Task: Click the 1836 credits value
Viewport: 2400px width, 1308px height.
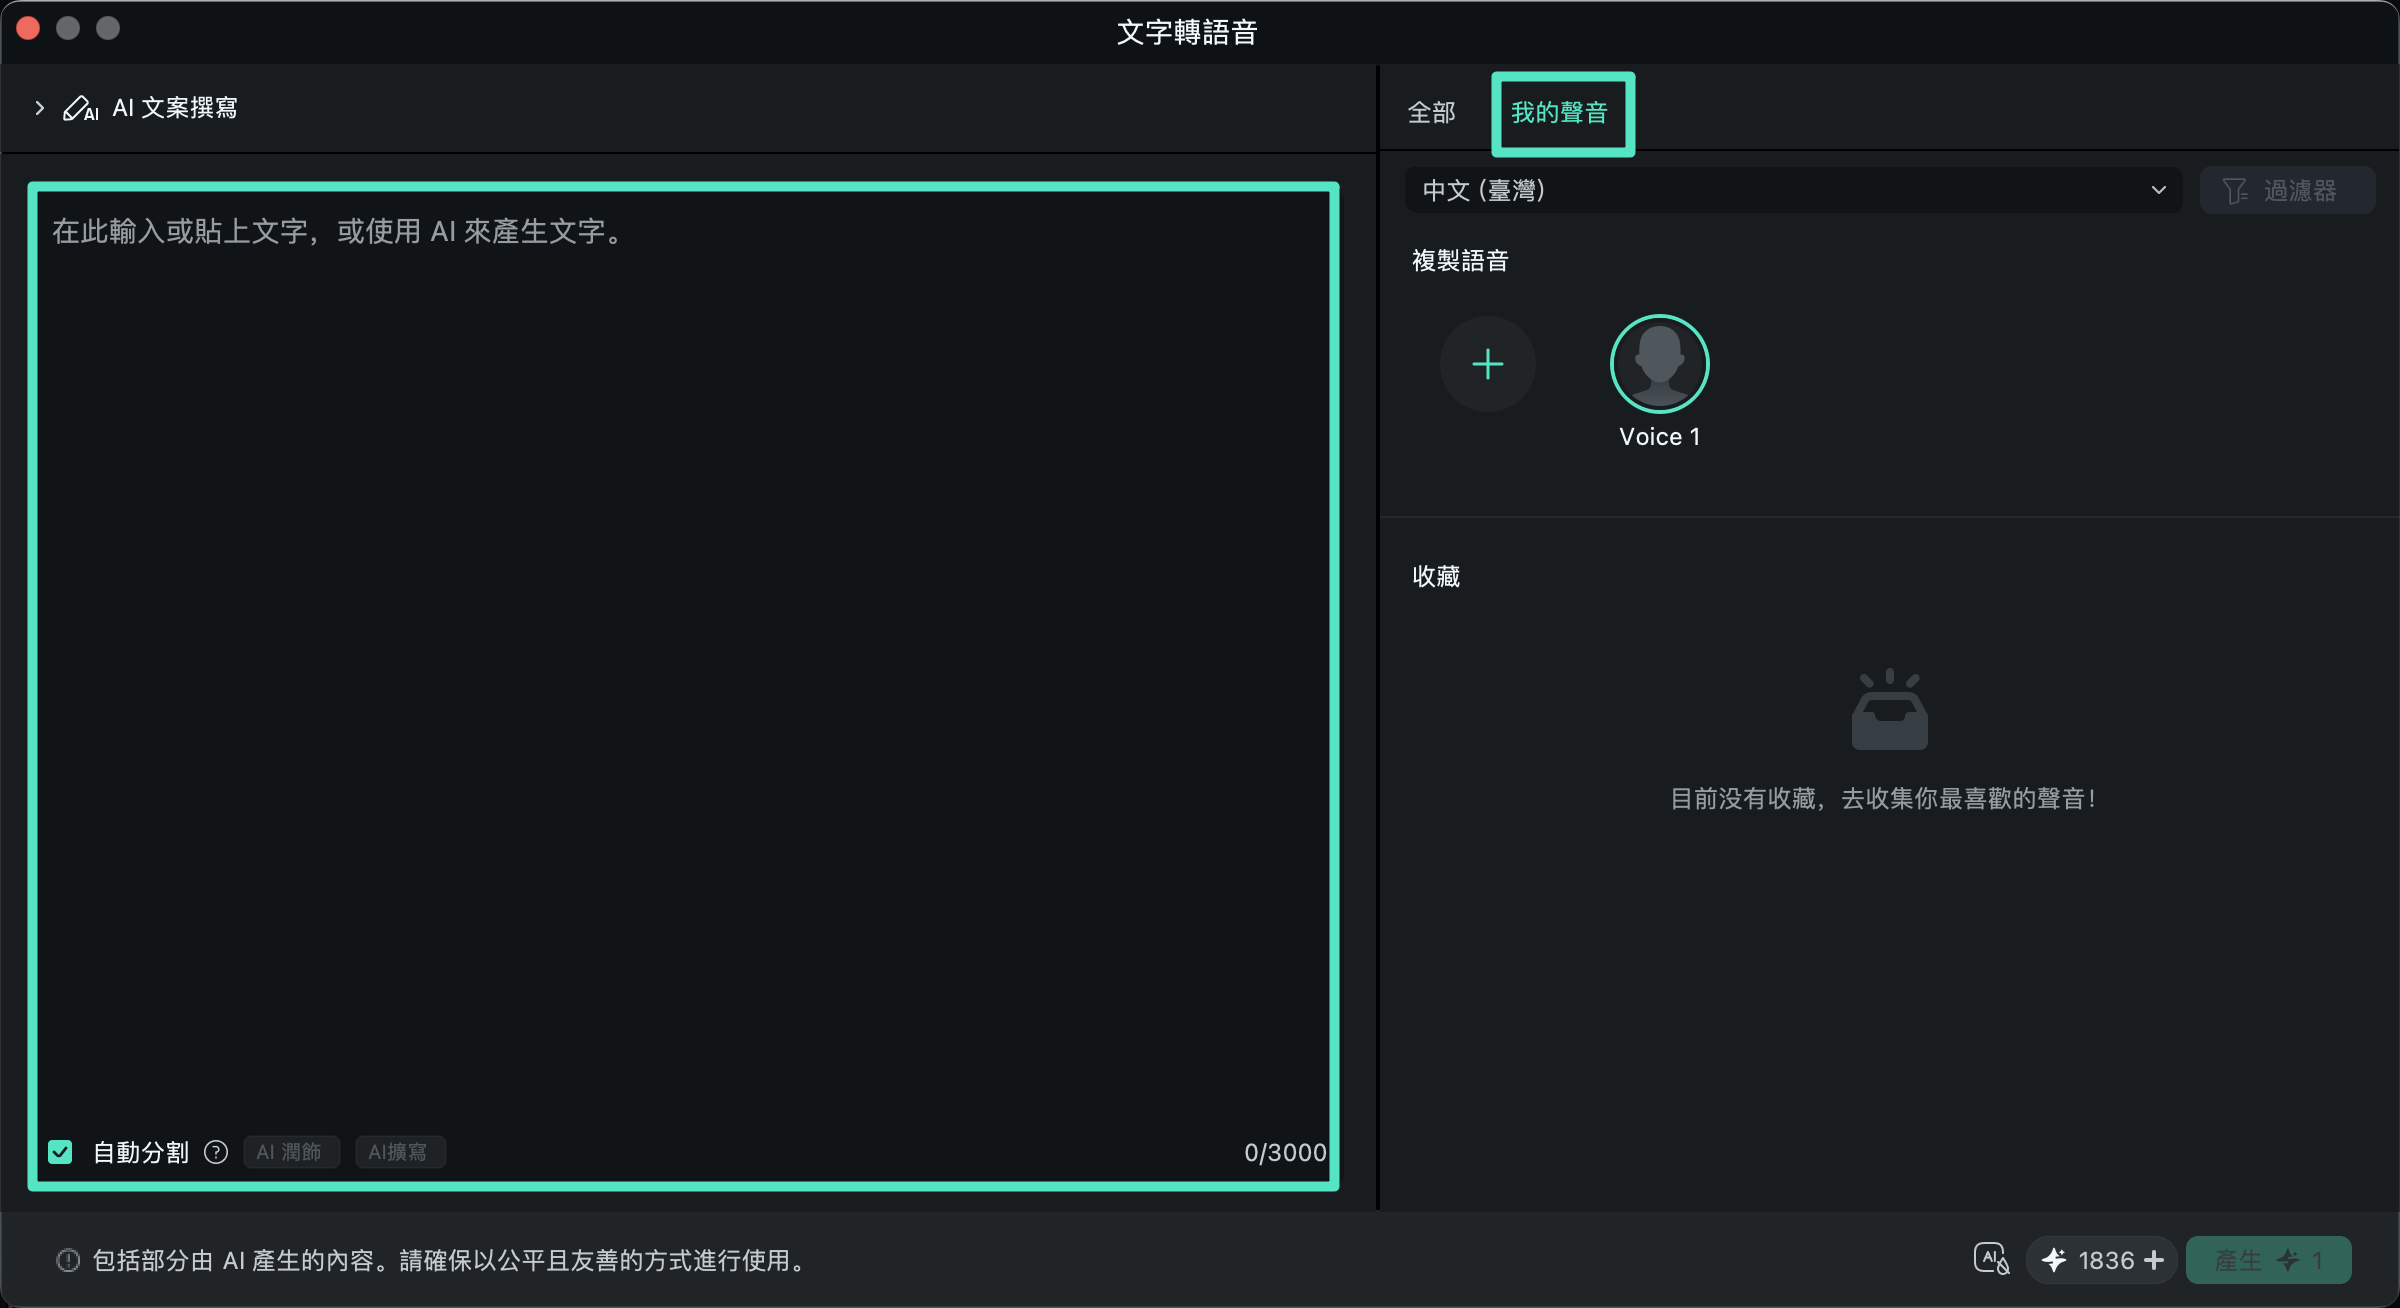Action: click(2106, 1260)
